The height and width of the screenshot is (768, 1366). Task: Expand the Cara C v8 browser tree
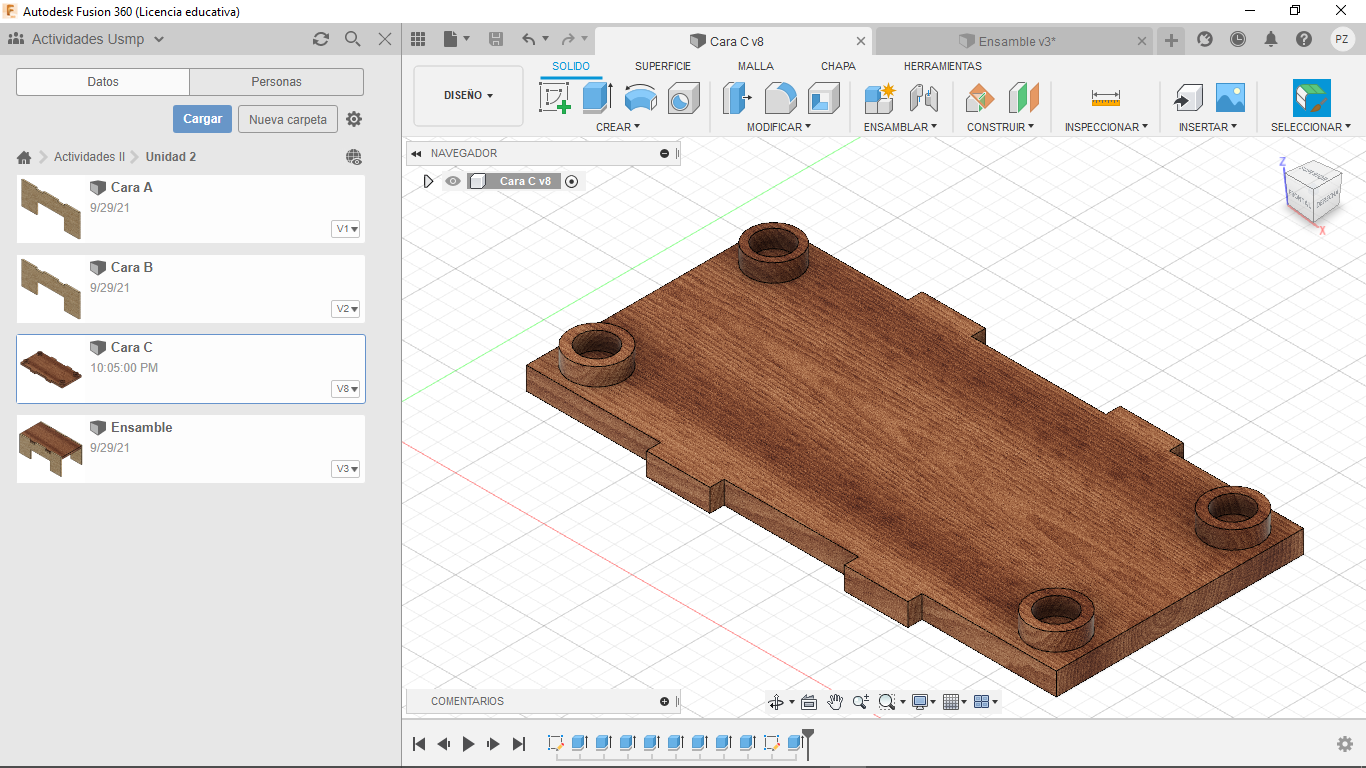(428, 181)
